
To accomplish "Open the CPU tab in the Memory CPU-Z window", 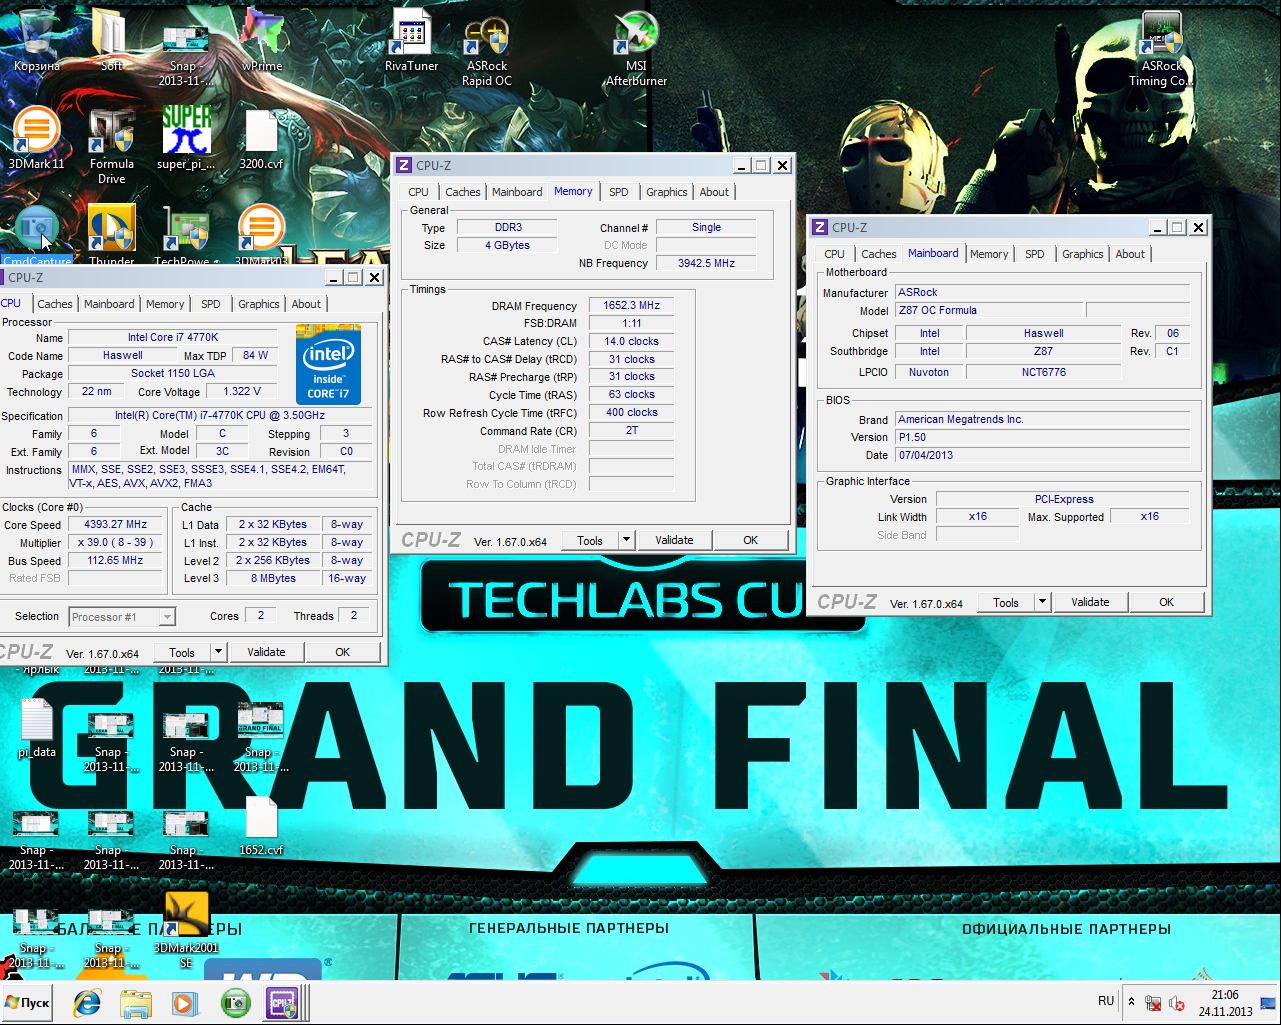I will [x=418, y=192].
